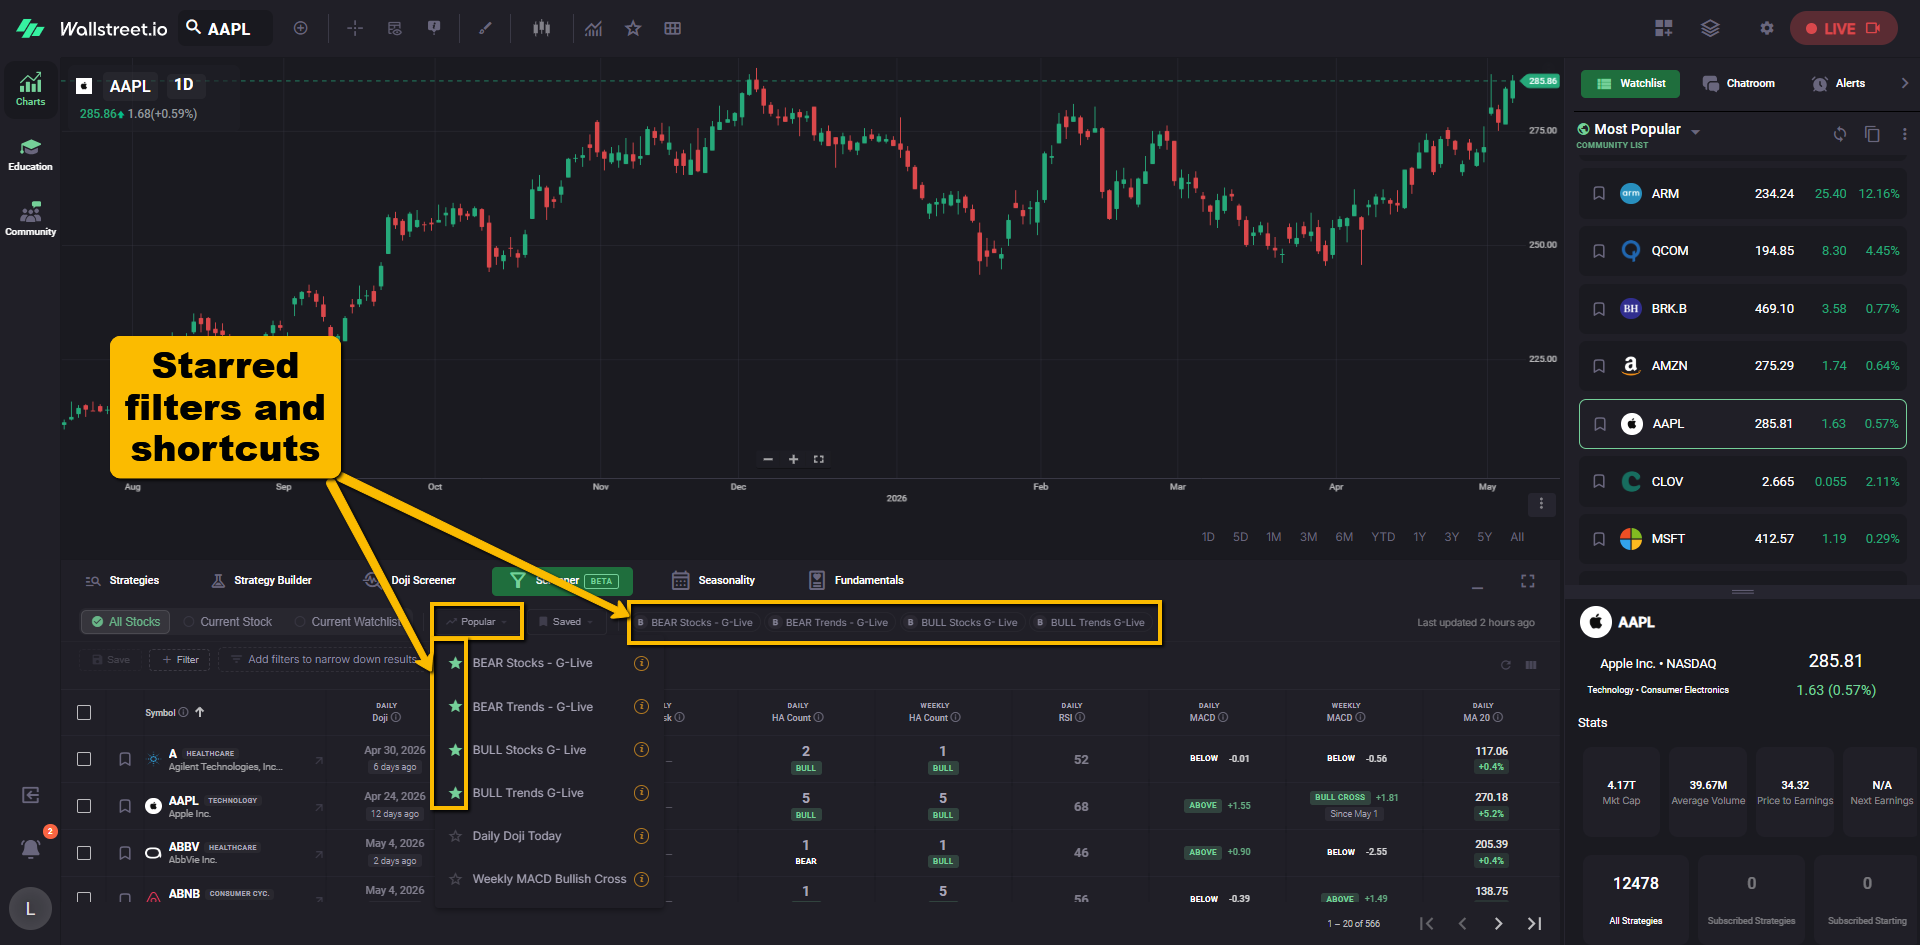Click the LIVE button
Image resolution: width=1920 pixels, height=945 pixels.
(x=1842, y=28)
